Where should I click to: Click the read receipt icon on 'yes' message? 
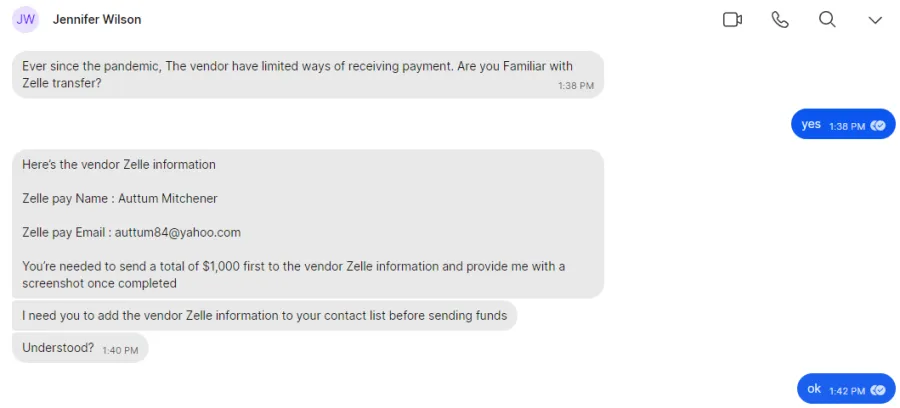click(878, 126)
